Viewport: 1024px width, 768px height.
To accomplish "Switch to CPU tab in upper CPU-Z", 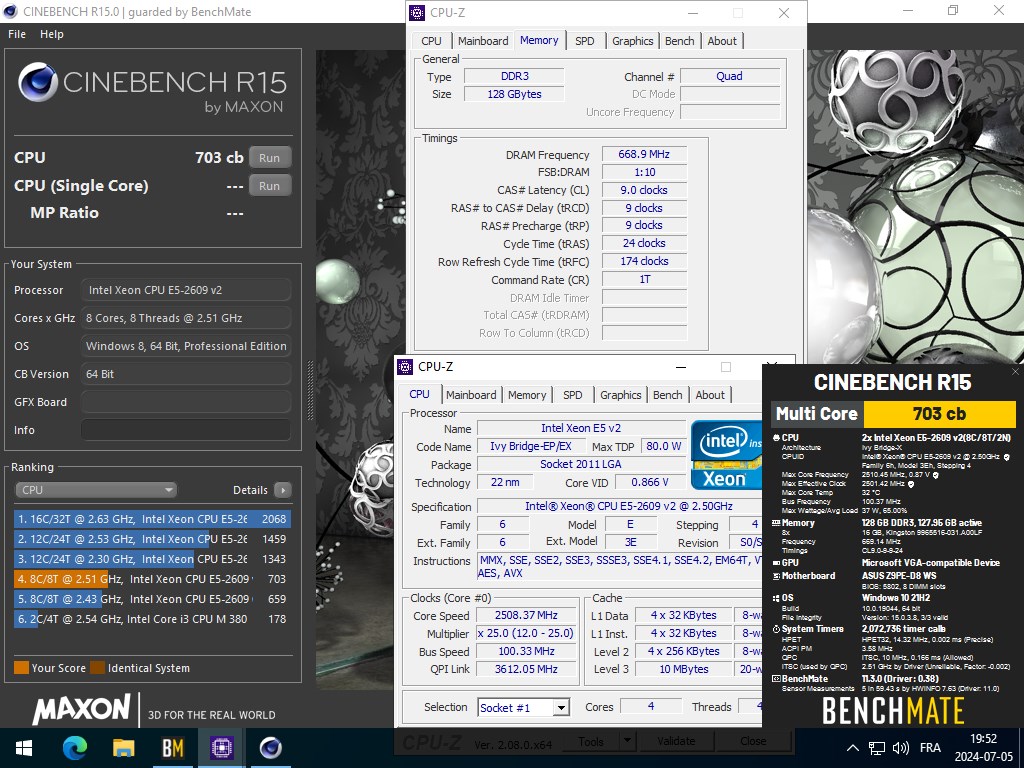I will click(431, 40).
